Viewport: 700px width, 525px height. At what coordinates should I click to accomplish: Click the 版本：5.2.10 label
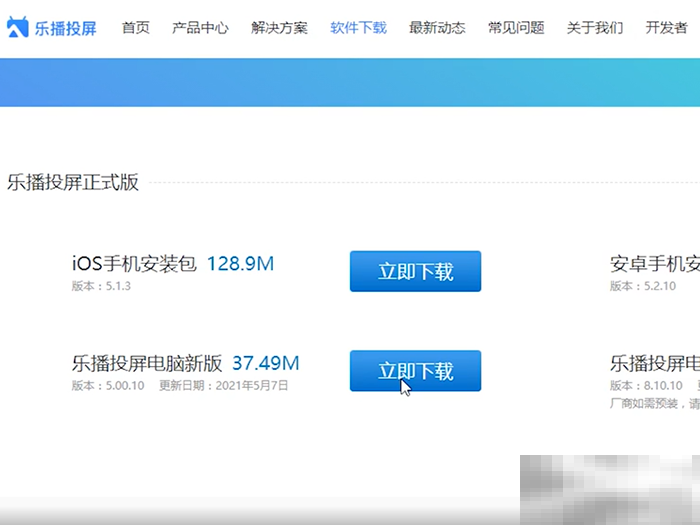(643, 286)
